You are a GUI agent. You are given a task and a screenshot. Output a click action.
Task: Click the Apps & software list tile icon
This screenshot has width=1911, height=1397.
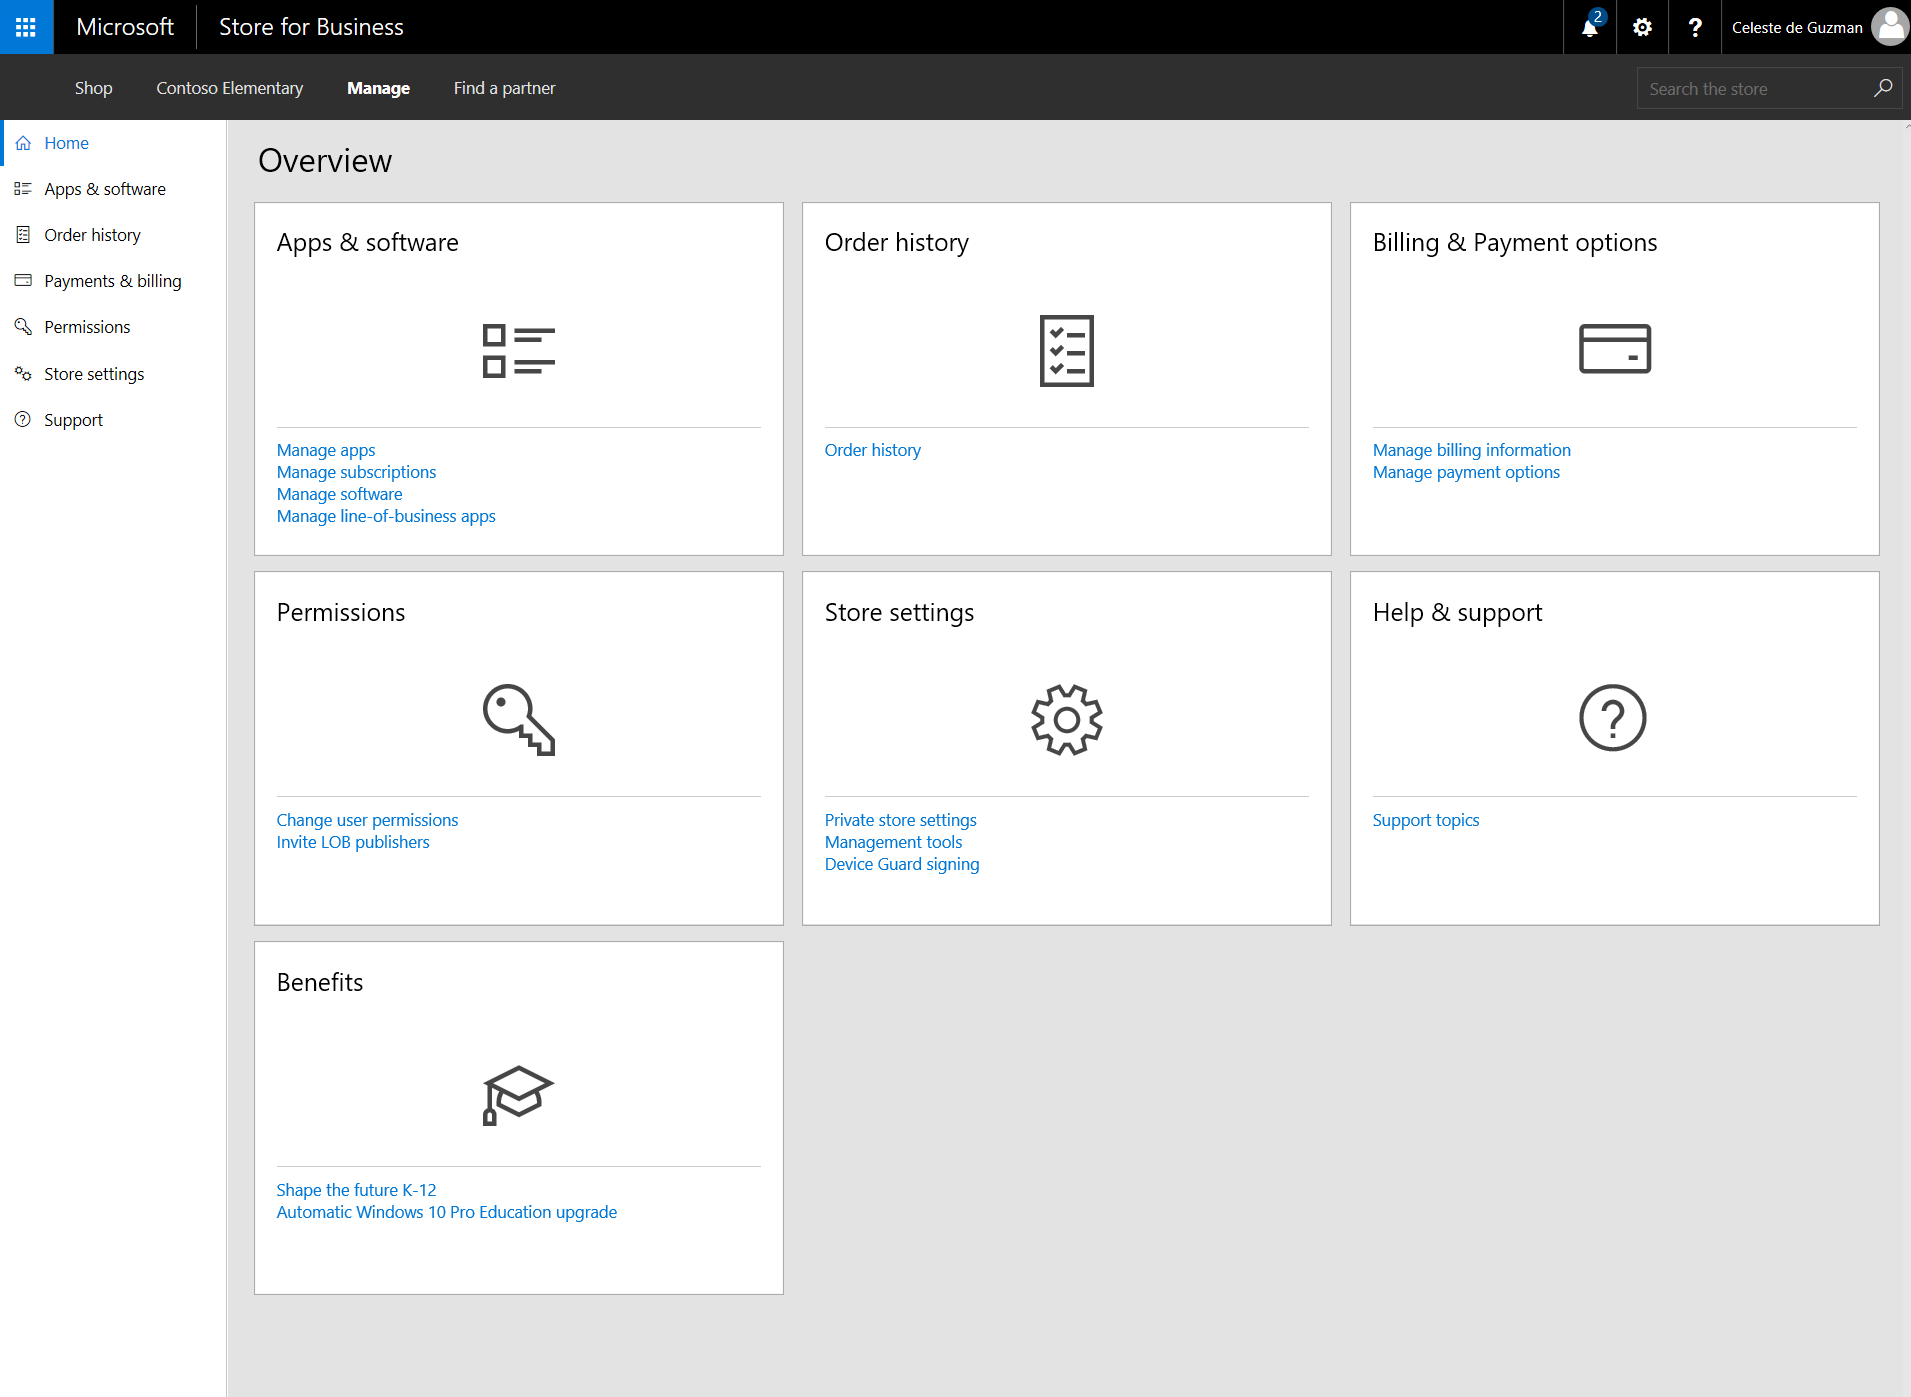[518, 350]
